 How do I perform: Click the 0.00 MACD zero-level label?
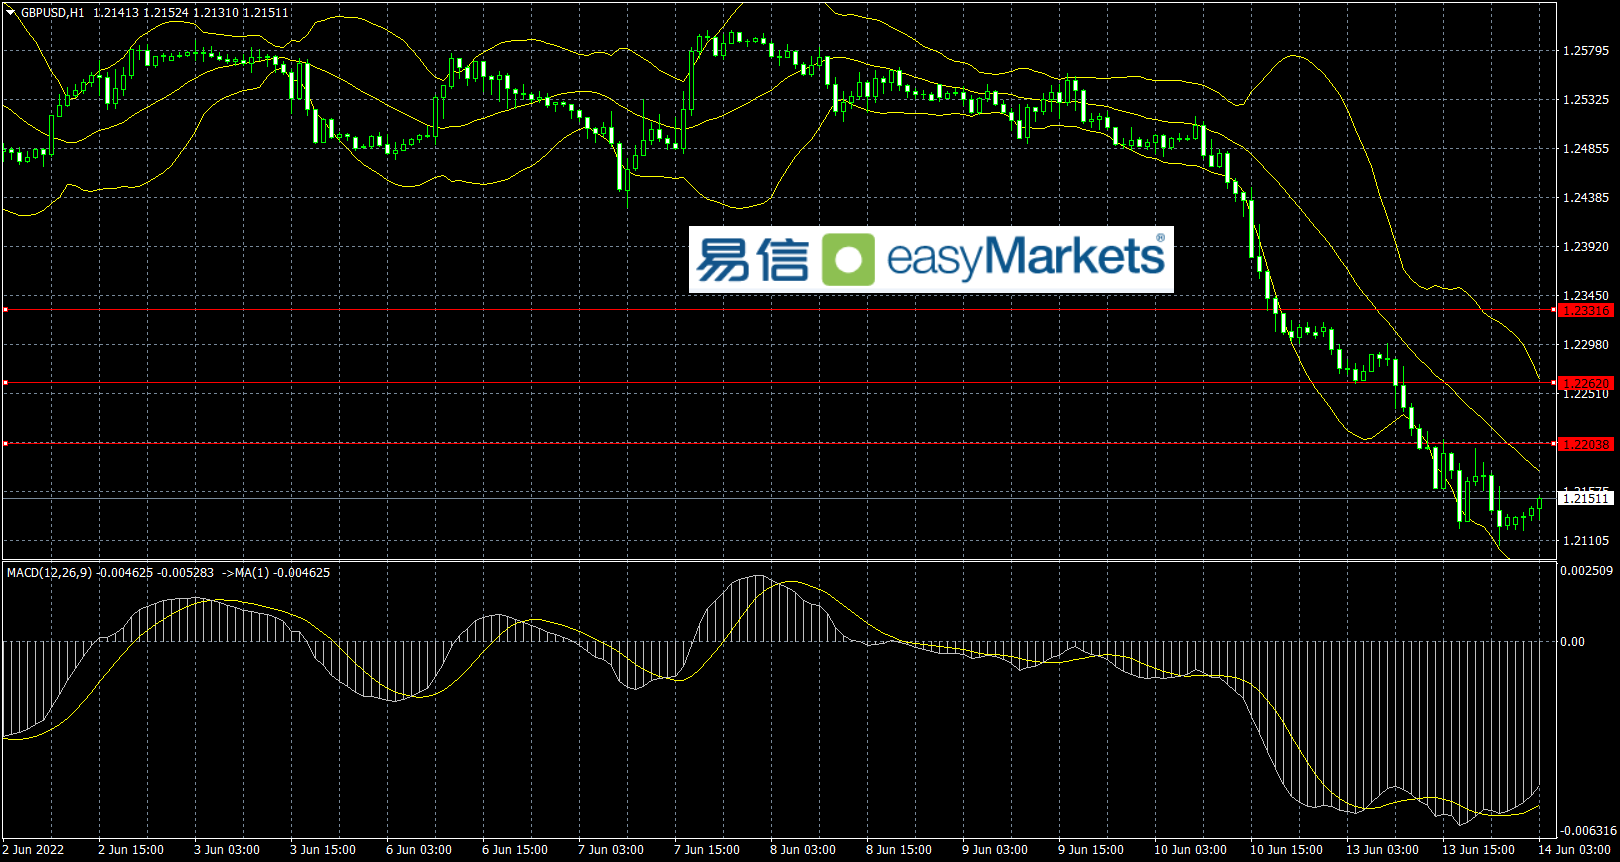point(1573,642)
